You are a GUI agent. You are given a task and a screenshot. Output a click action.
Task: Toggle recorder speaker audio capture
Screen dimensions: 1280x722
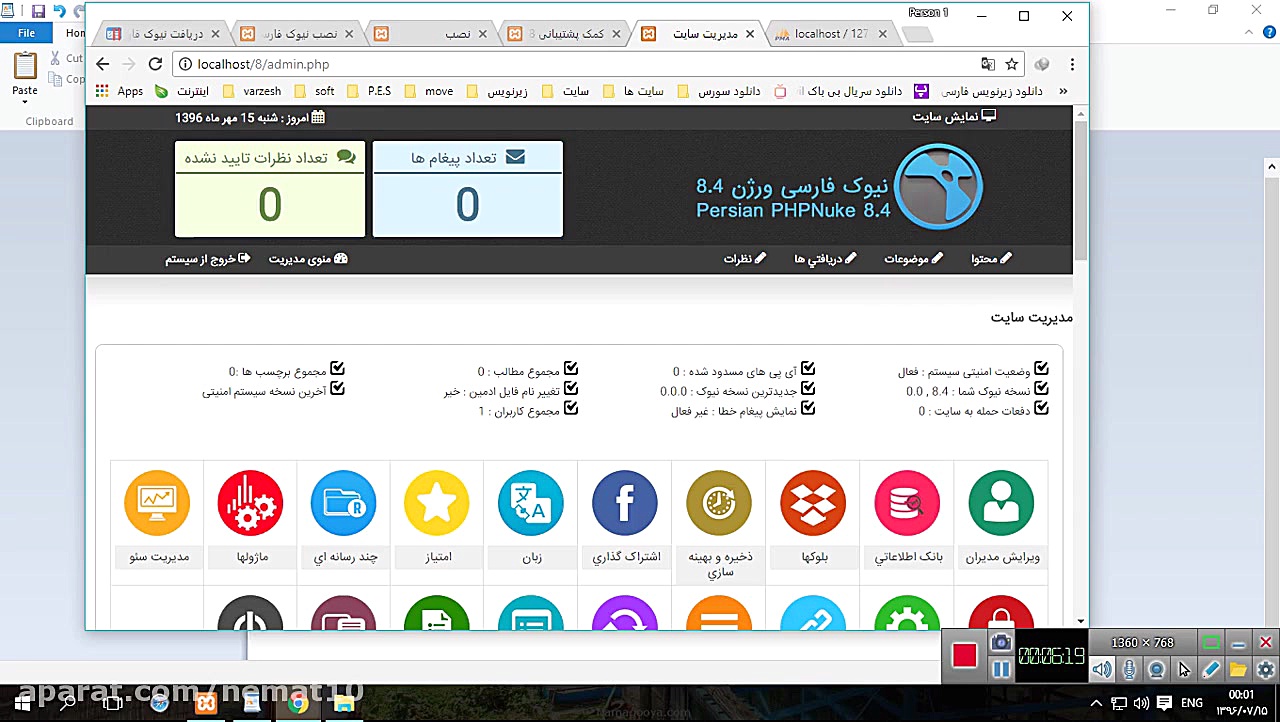(x=1102, y=670)
